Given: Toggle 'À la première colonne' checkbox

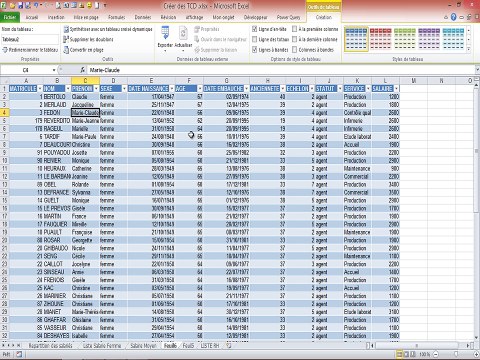Looking at the screenshot, I should coord(295,29).
